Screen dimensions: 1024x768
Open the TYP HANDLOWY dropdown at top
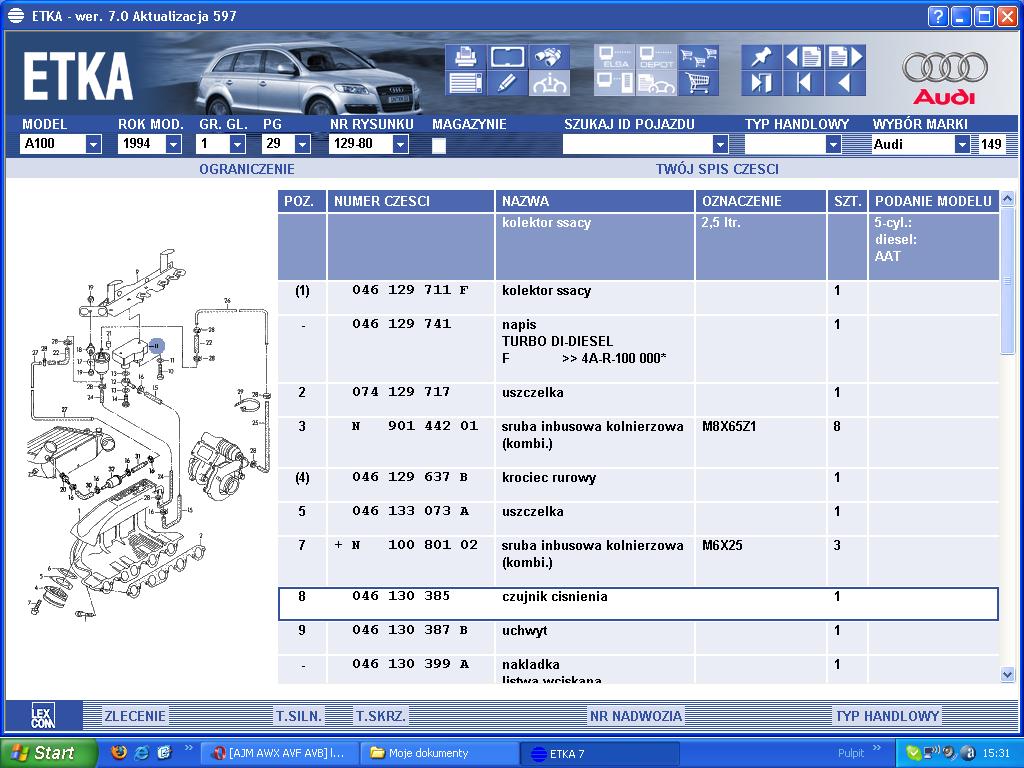[833, 144]
